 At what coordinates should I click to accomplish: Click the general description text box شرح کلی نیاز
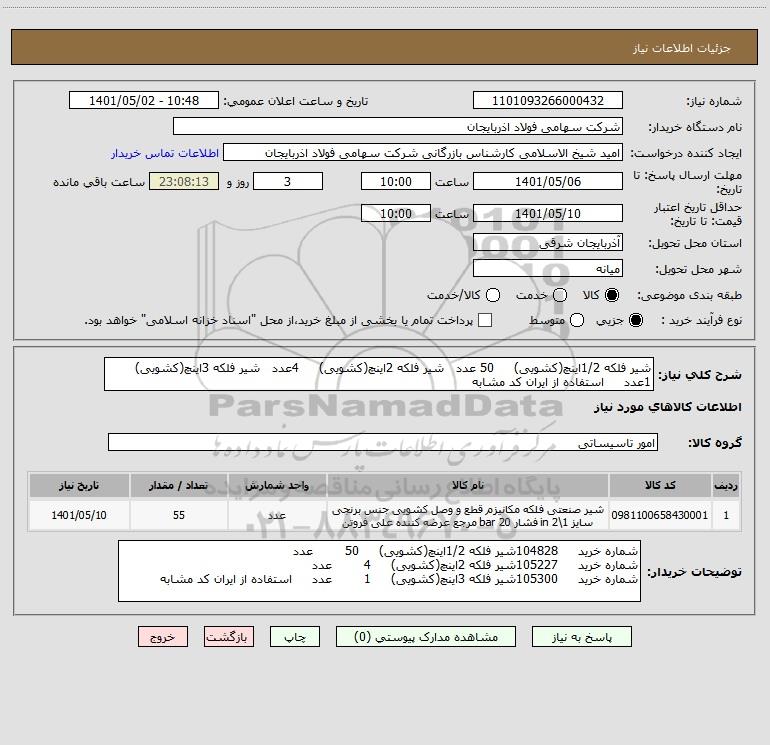379,374
